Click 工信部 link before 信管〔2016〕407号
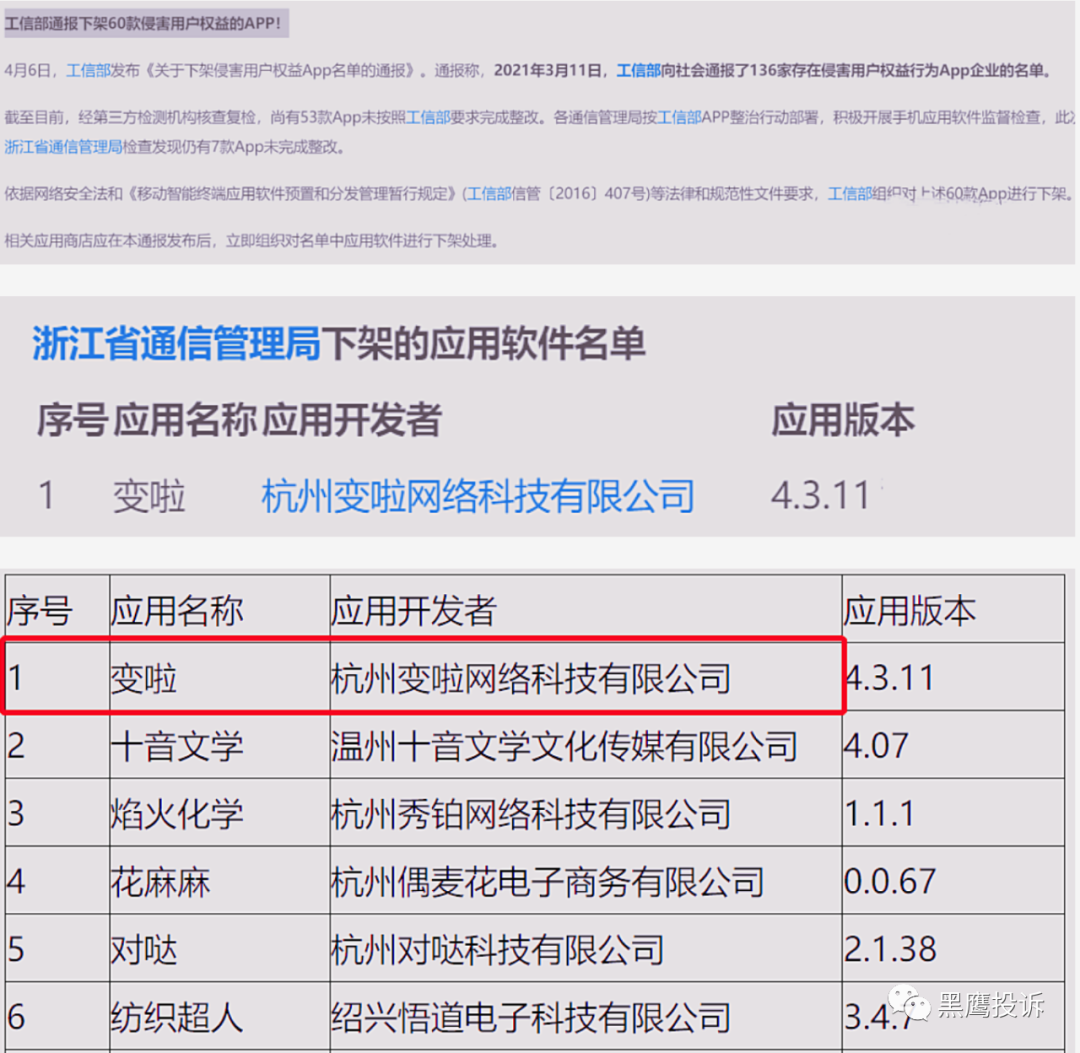1080x1053 pixels. tap(490, 194)
